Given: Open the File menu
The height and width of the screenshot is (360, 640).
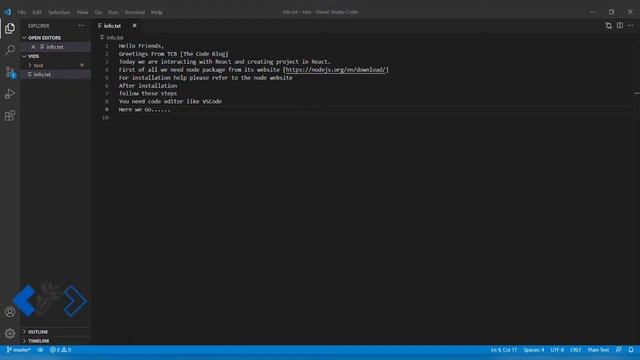Looking at the screenshot, I should click(22, 12).
